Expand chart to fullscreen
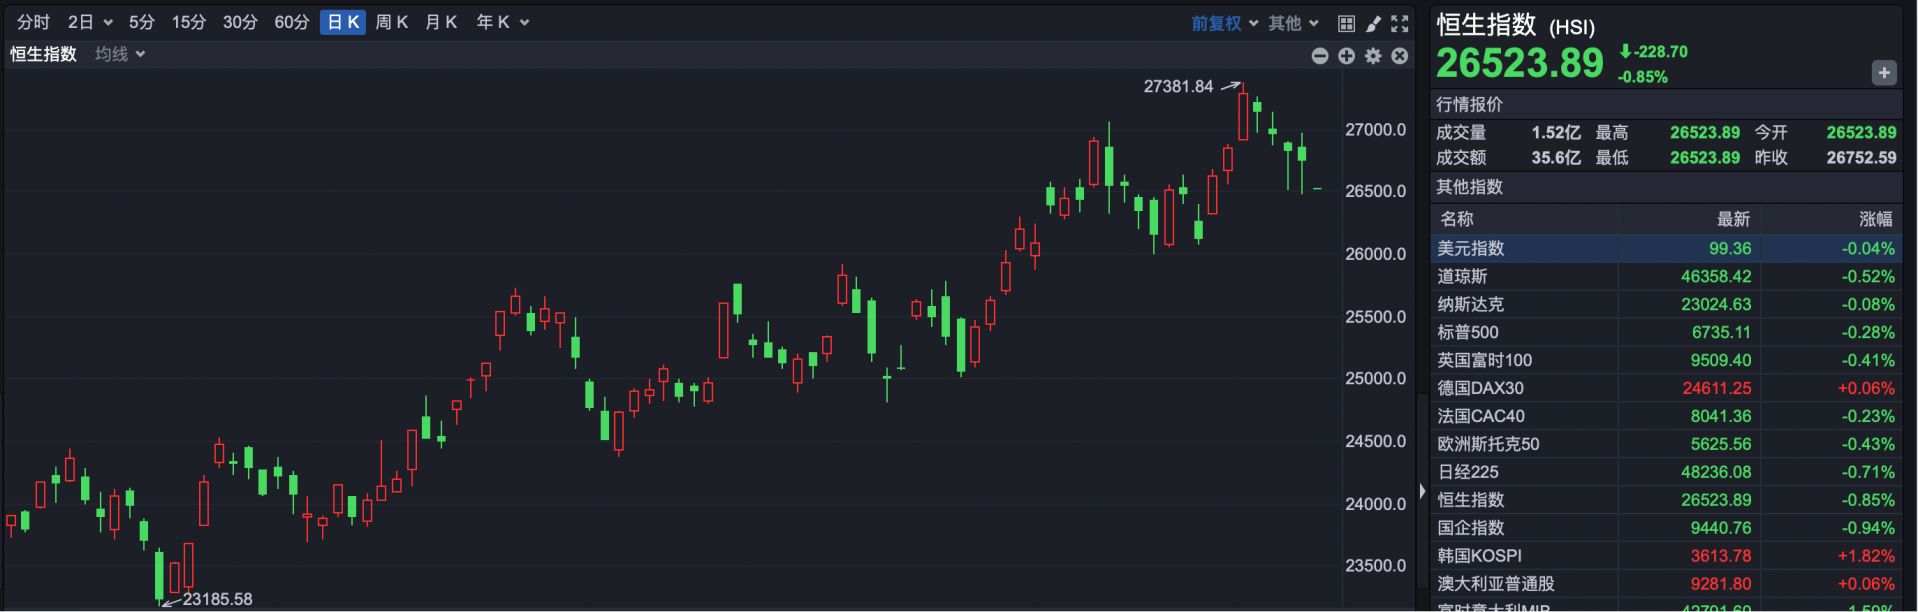The image size is (1918, 612). coord(1400,23)
